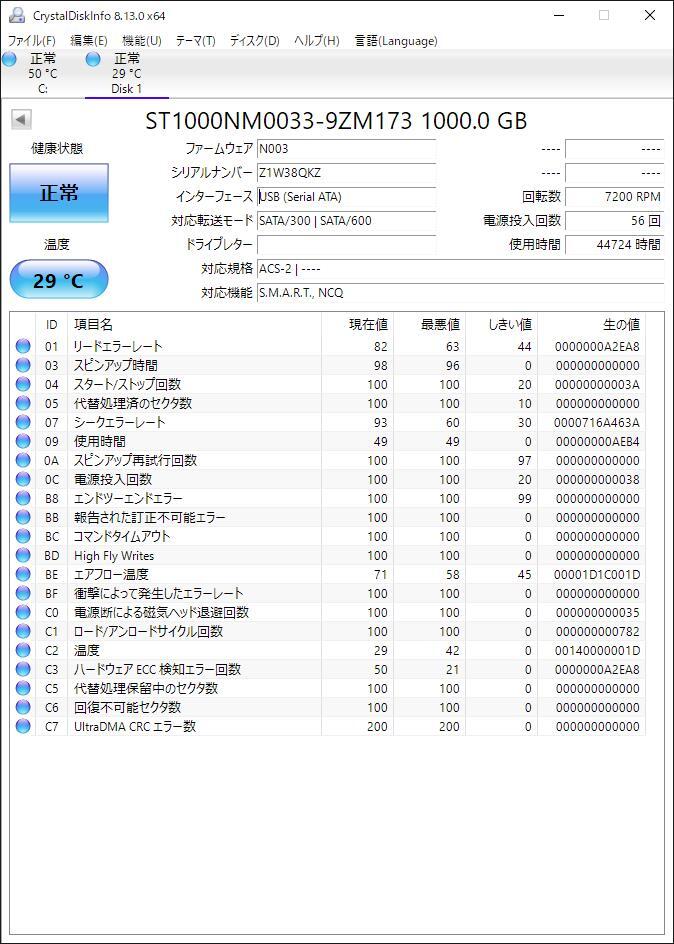Click raw value 000000000782

click(597, 632)
